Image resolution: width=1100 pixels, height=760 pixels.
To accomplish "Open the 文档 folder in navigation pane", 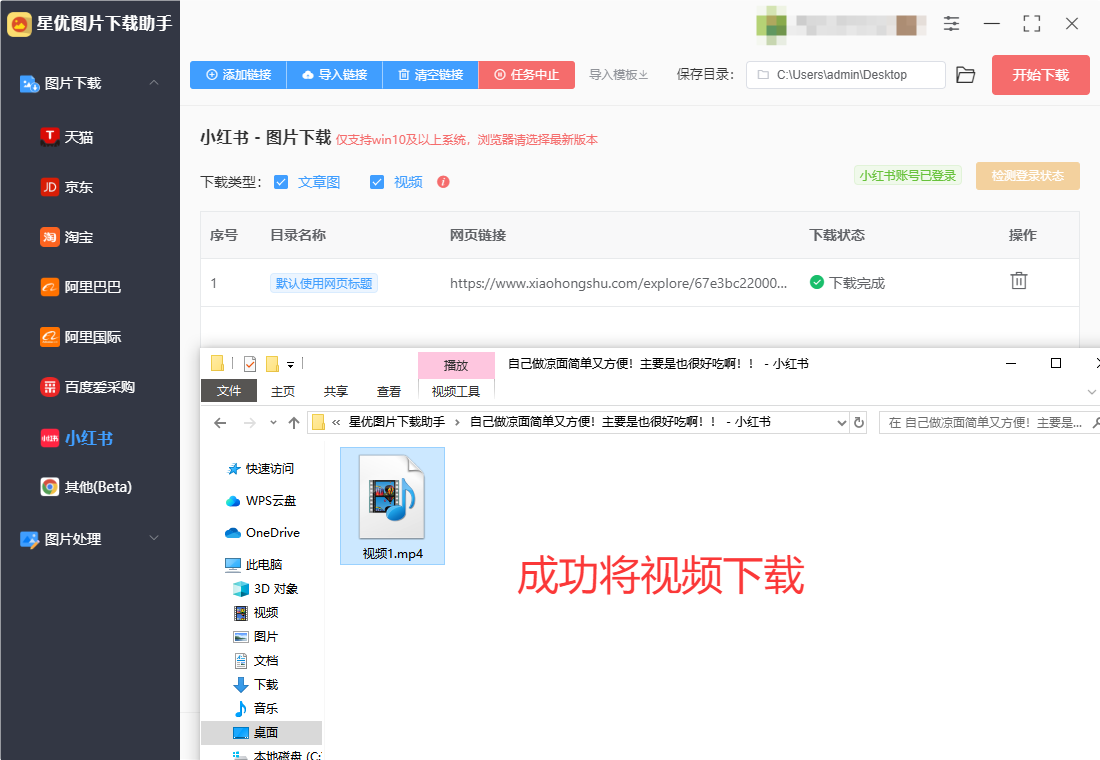I will pyautogui.click(x=256, y=660).
